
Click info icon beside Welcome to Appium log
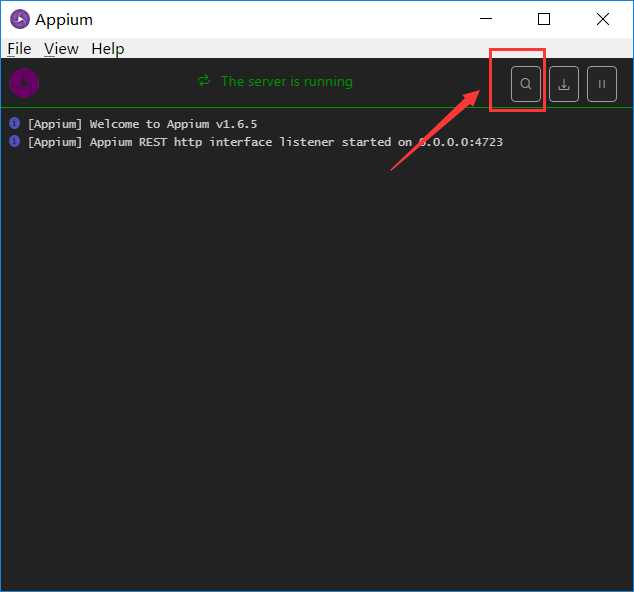(x=15, y=123)
